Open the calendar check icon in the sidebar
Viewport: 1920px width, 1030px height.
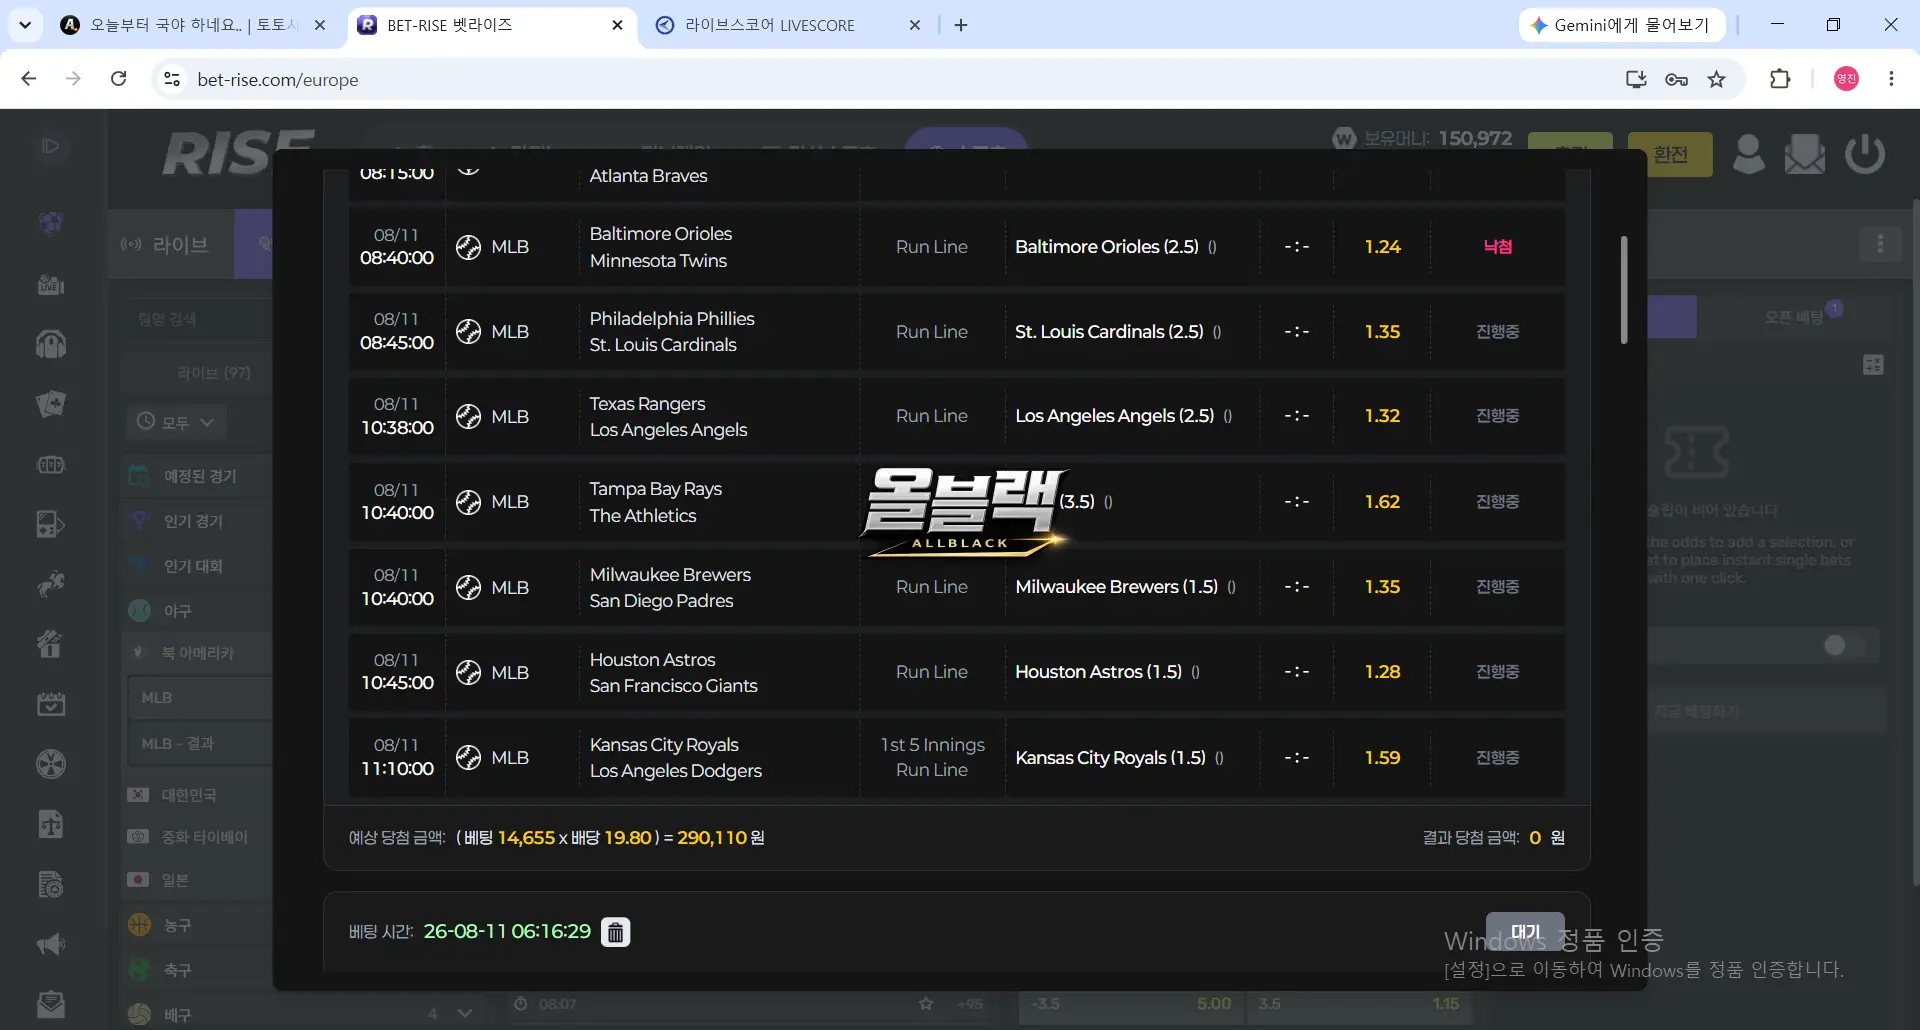click(x=51, y=704)
